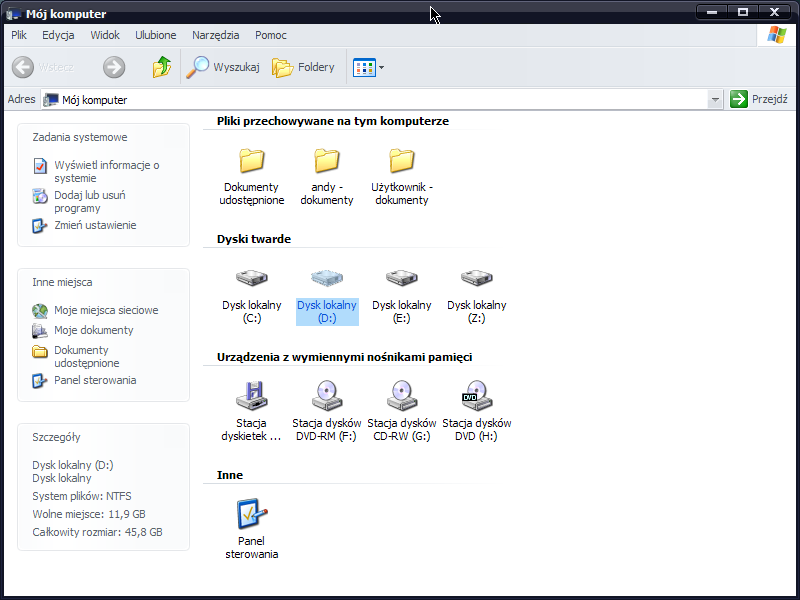Open Moje miejsca sieciowe link

[x=106, y=310]
